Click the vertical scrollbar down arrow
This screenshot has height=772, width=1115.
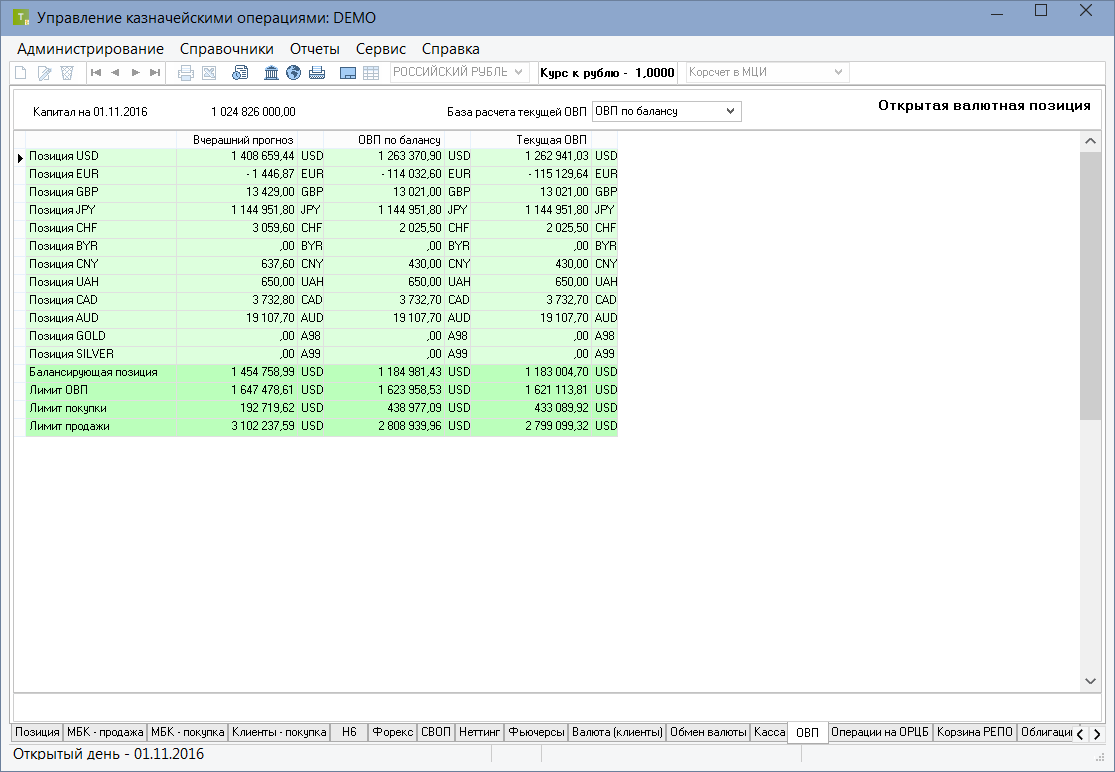(1090, 681)
